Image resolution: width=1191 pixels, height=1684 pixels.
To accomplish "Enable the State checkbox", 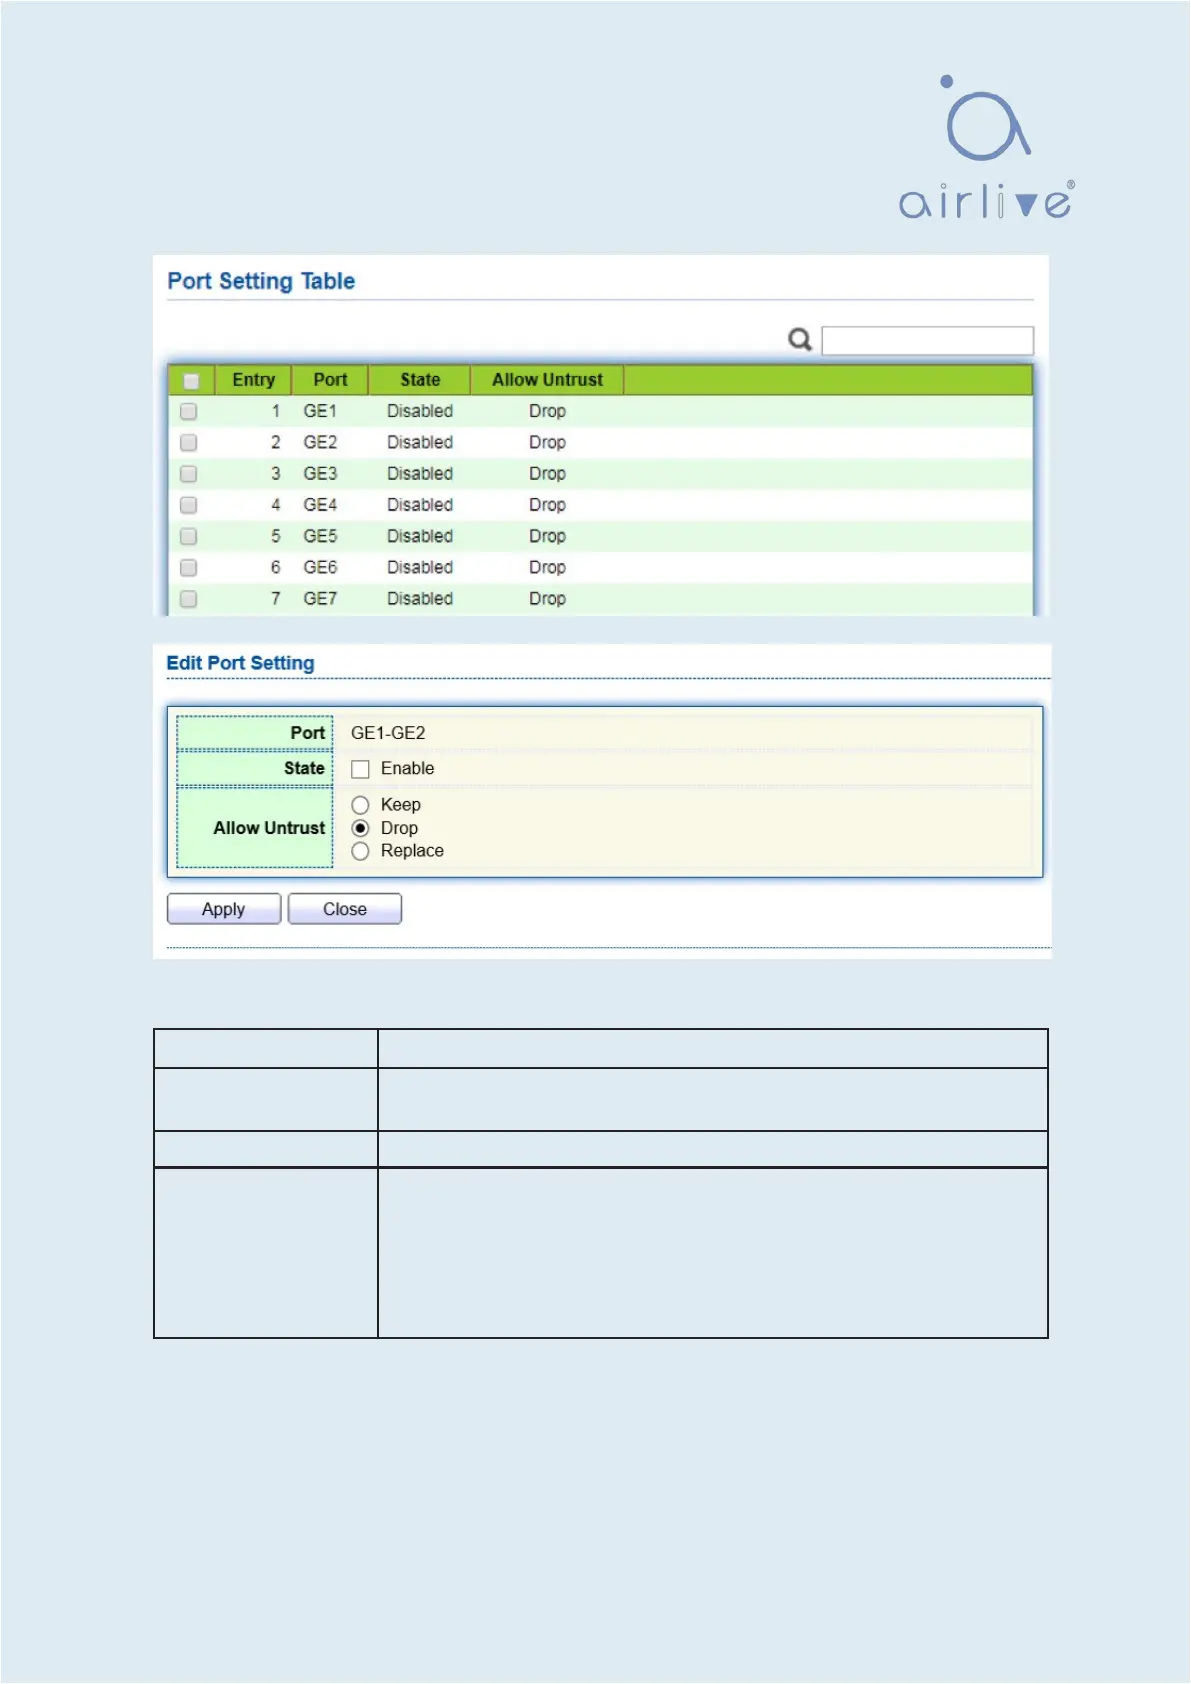I will tap(361, 769).
